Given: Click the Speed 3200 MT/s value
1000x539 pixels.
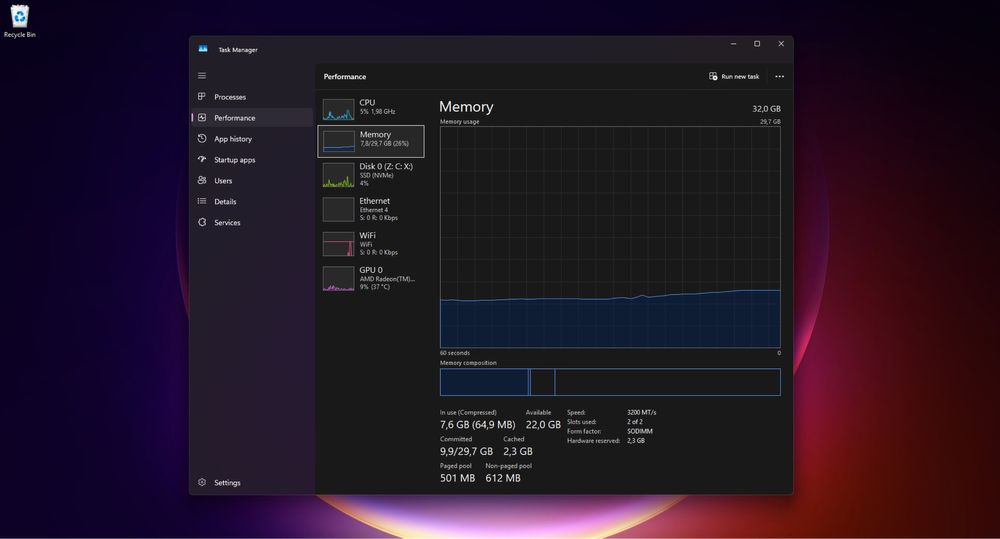Looking at the screenshot, I should (642, 412).
